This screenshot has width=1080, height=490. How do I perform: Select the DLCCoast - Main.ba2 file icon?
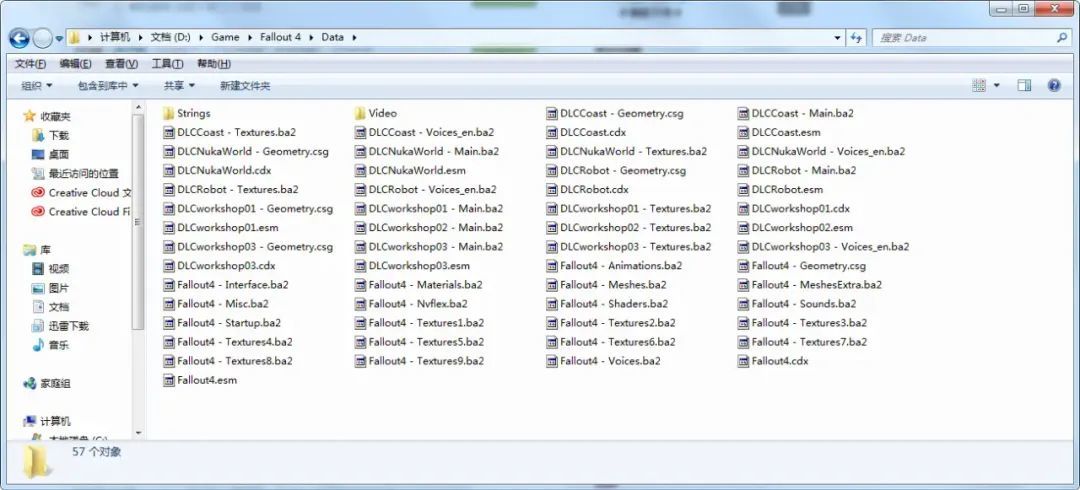click(743, 113)
